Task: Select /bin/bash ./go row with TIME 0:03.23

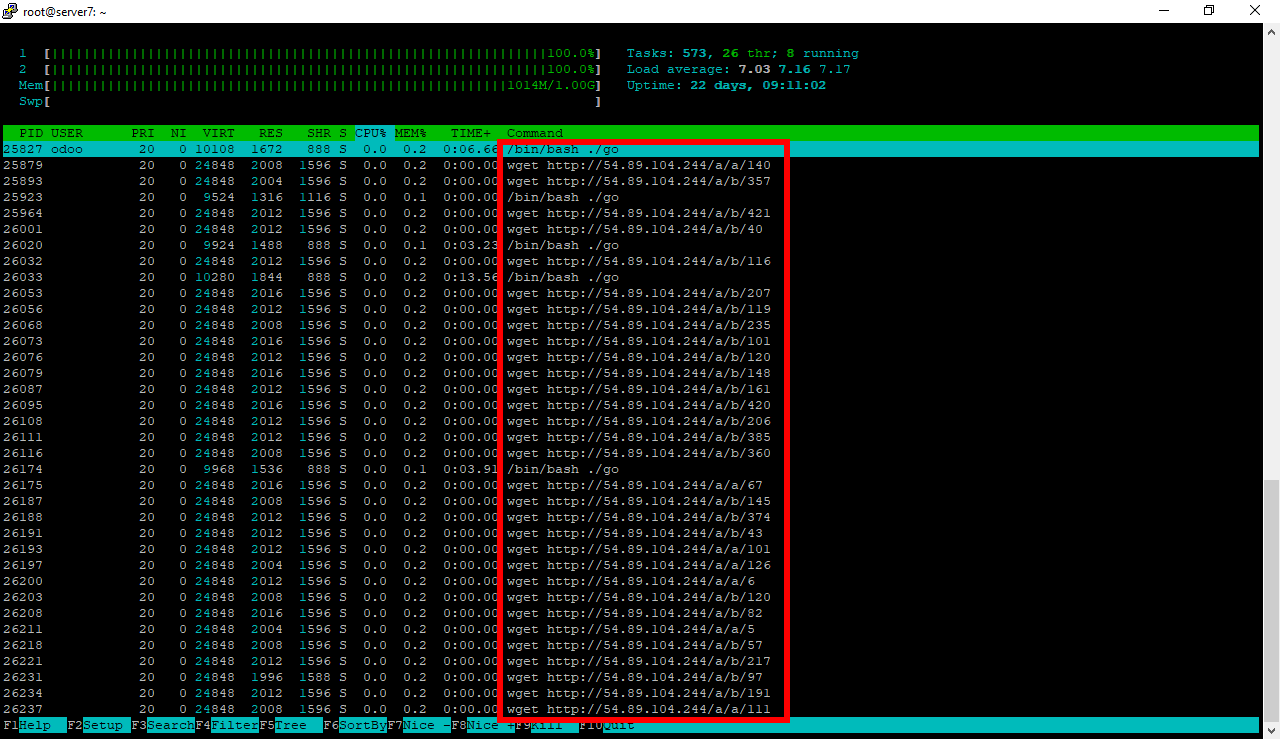Action: pyautogui.click(x=630, y=245)
